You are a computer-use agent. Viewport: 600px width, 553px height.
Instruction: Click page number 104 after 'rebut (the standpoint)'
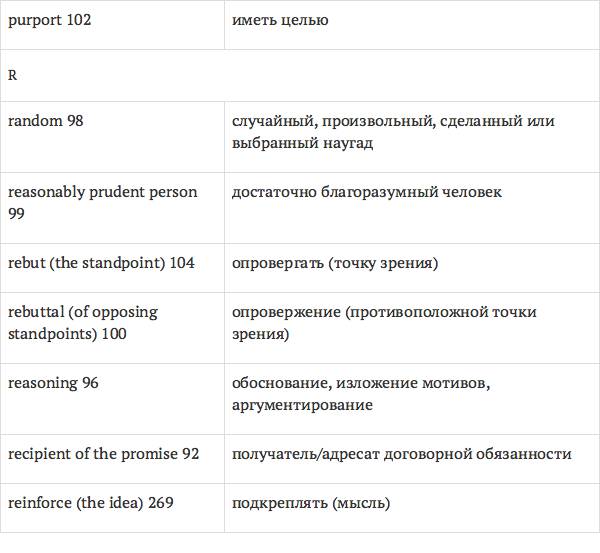click(x=182, y=263)
